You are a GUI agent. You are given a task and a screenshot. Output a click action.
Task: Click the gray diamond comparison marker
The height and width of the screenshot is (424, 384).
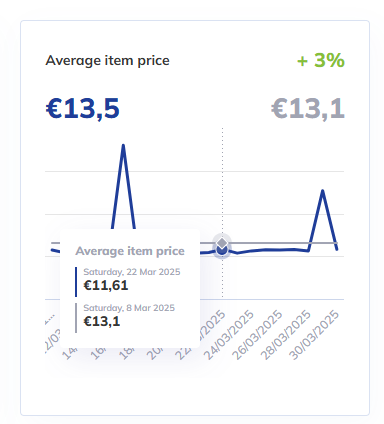pos(222,243)
